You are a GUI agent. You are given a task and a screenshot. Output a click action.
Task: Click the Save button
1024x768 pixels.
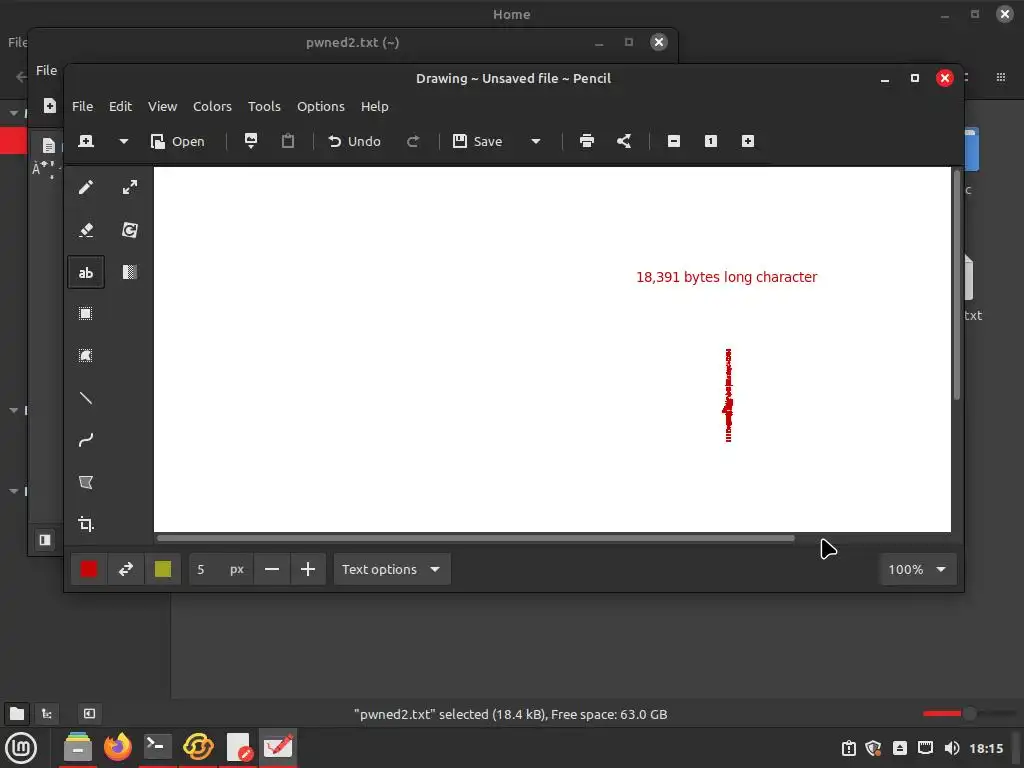tap(478, 141)
